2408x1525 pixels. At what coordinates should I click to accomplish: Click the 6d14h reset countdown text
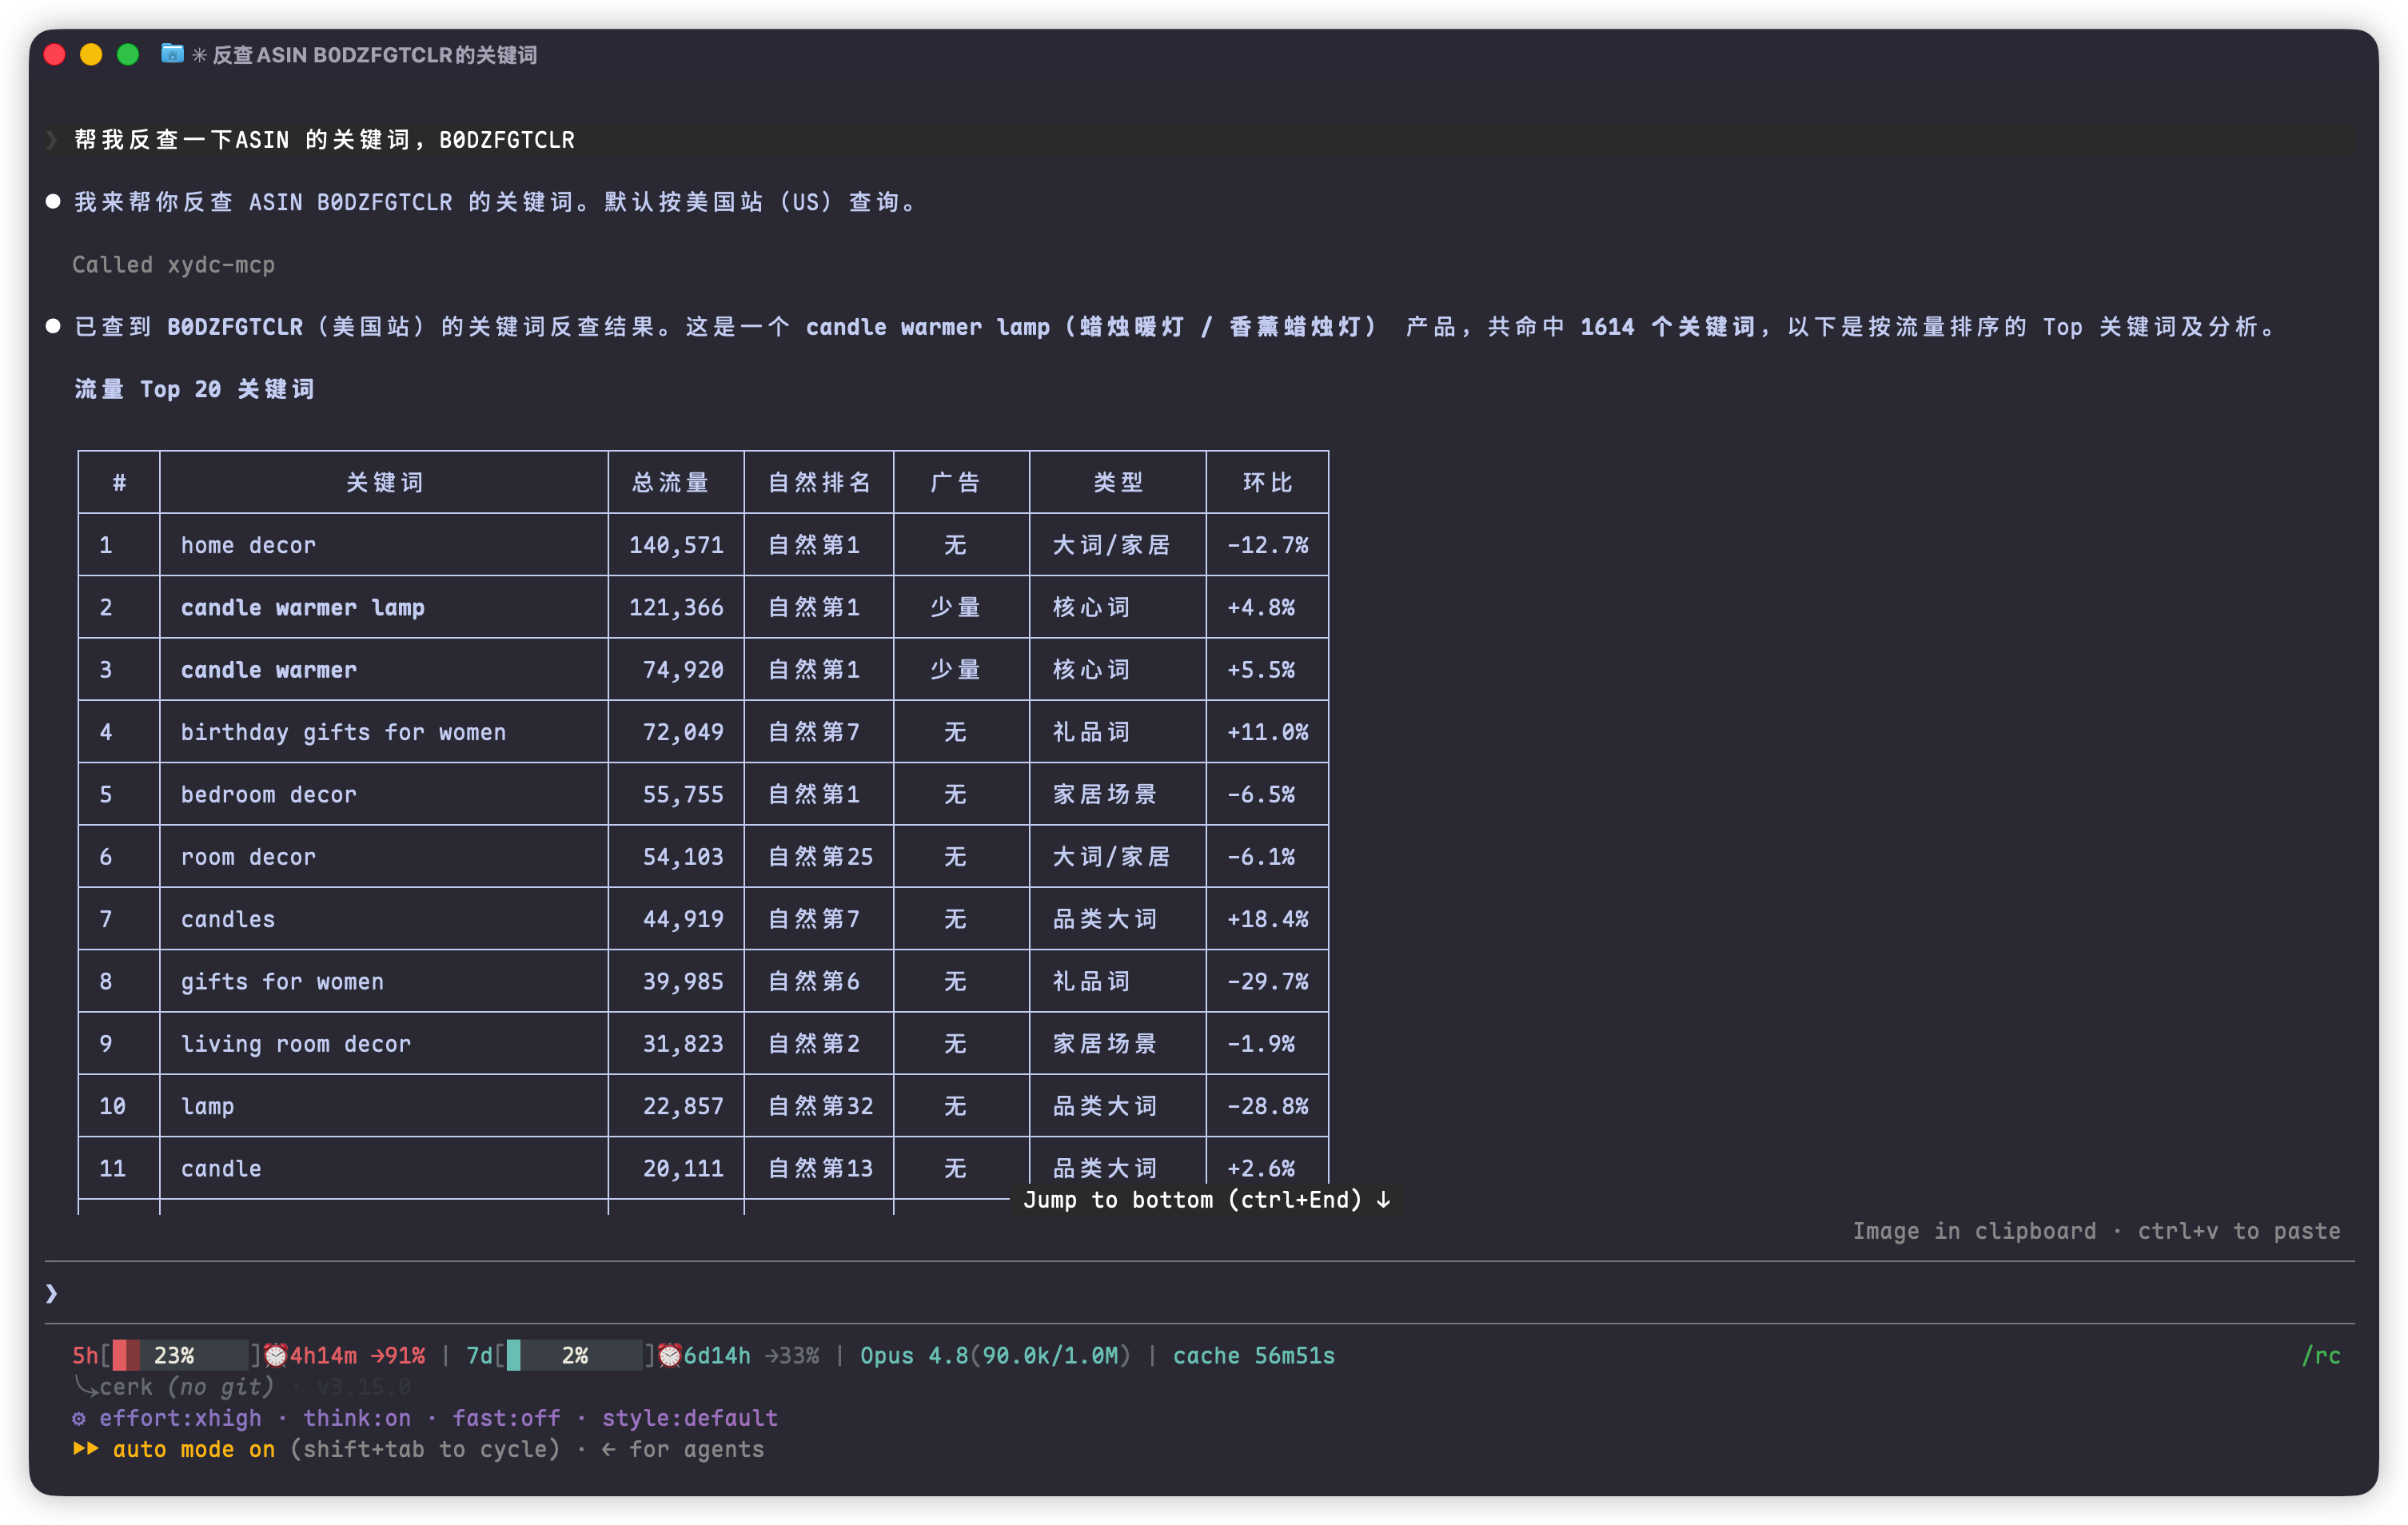[x=717, y=1355]
